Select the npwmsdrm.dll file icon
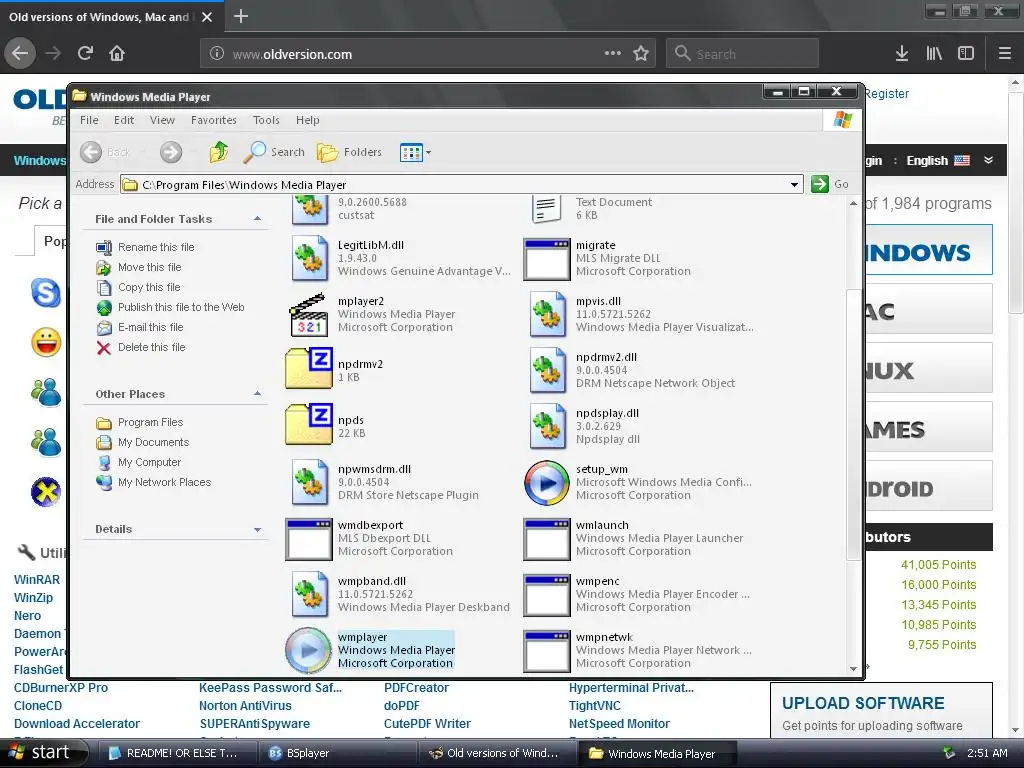The width and height of the screenshot is (1024, 768). point(310,482)
